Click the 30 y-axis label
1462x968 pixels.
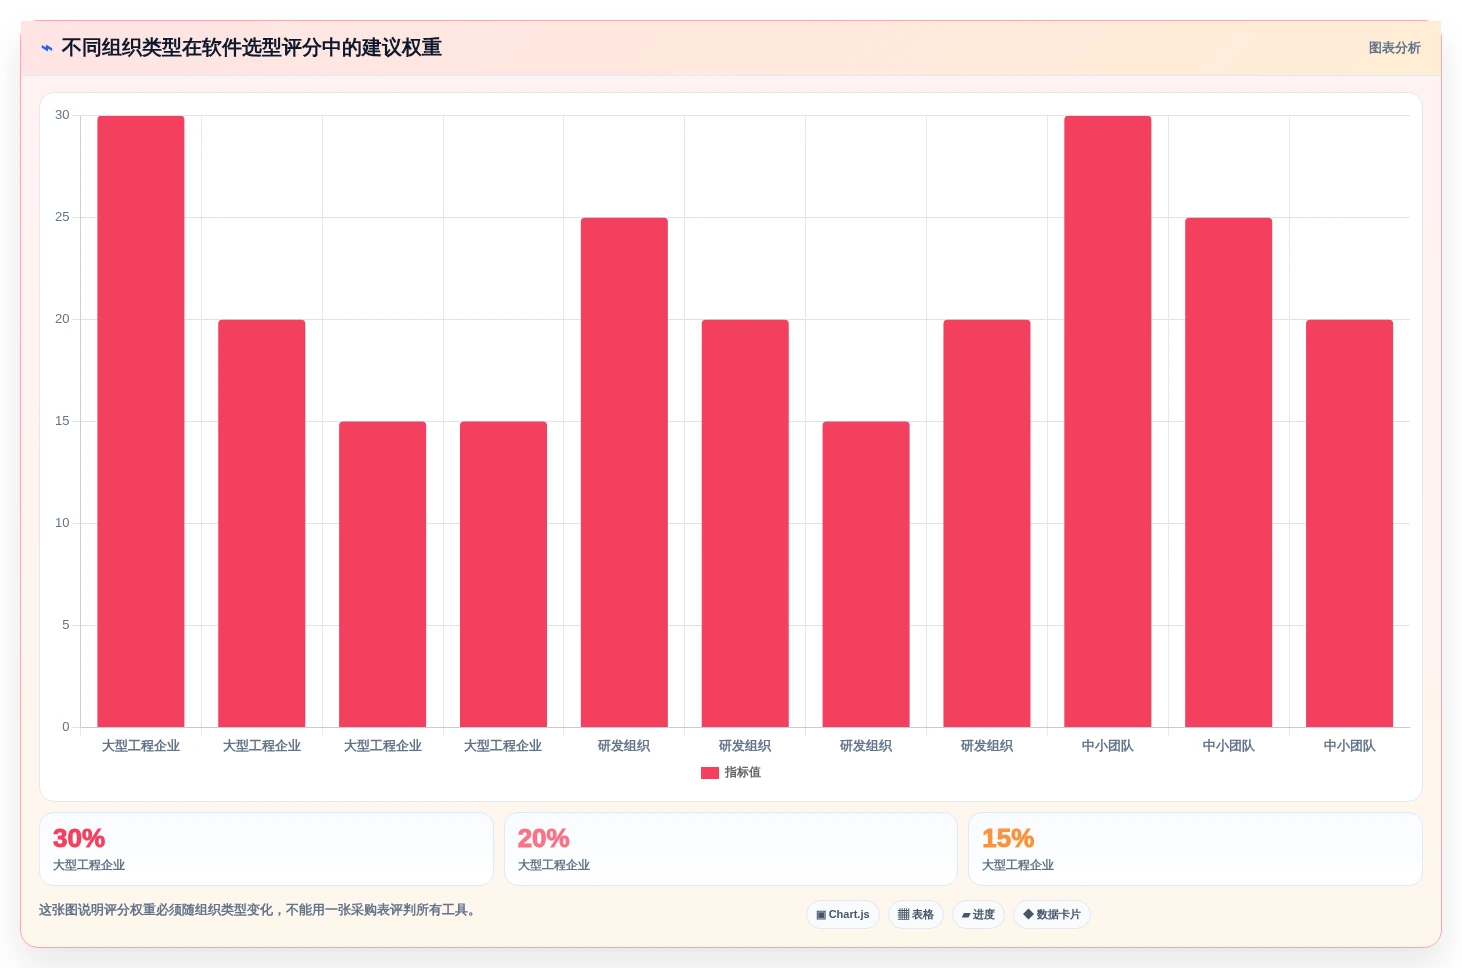point(62,115)
